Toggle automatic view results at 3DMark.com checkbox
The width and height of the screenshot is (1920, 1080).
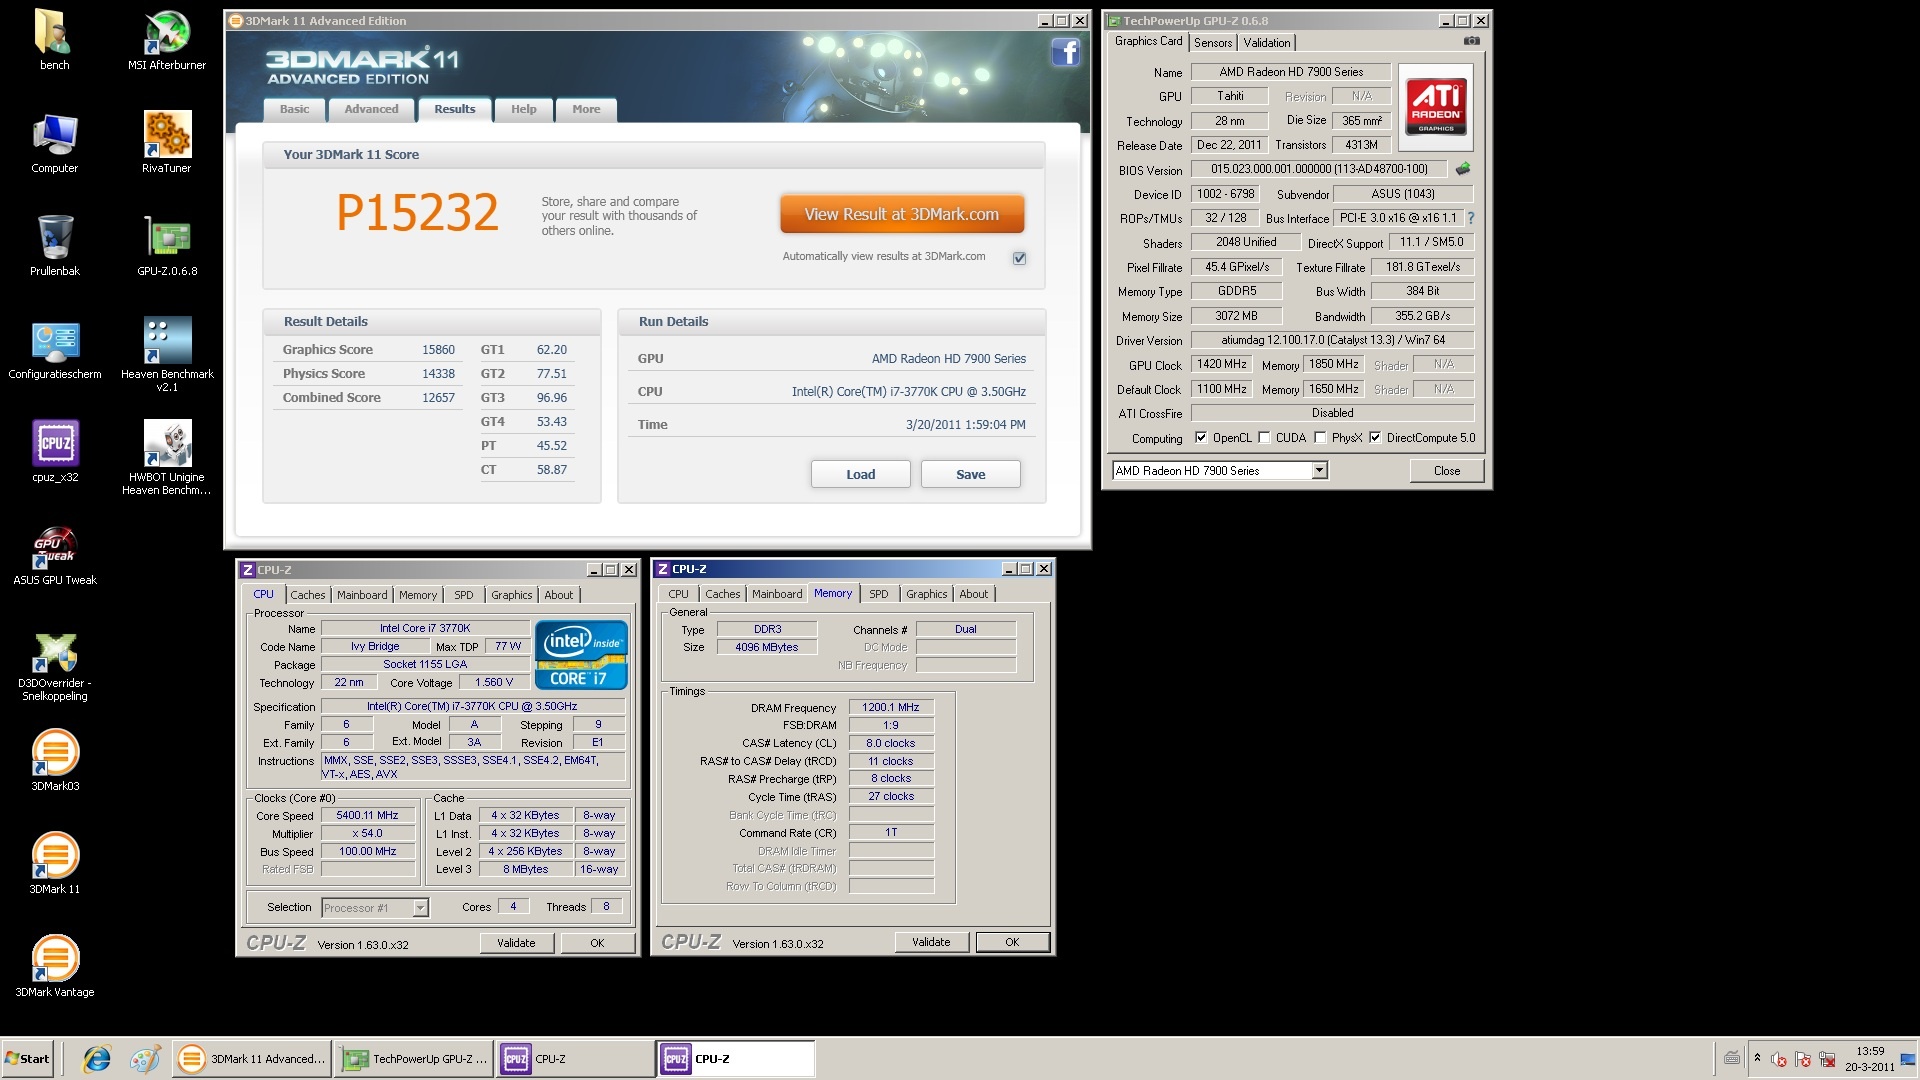1019,258
